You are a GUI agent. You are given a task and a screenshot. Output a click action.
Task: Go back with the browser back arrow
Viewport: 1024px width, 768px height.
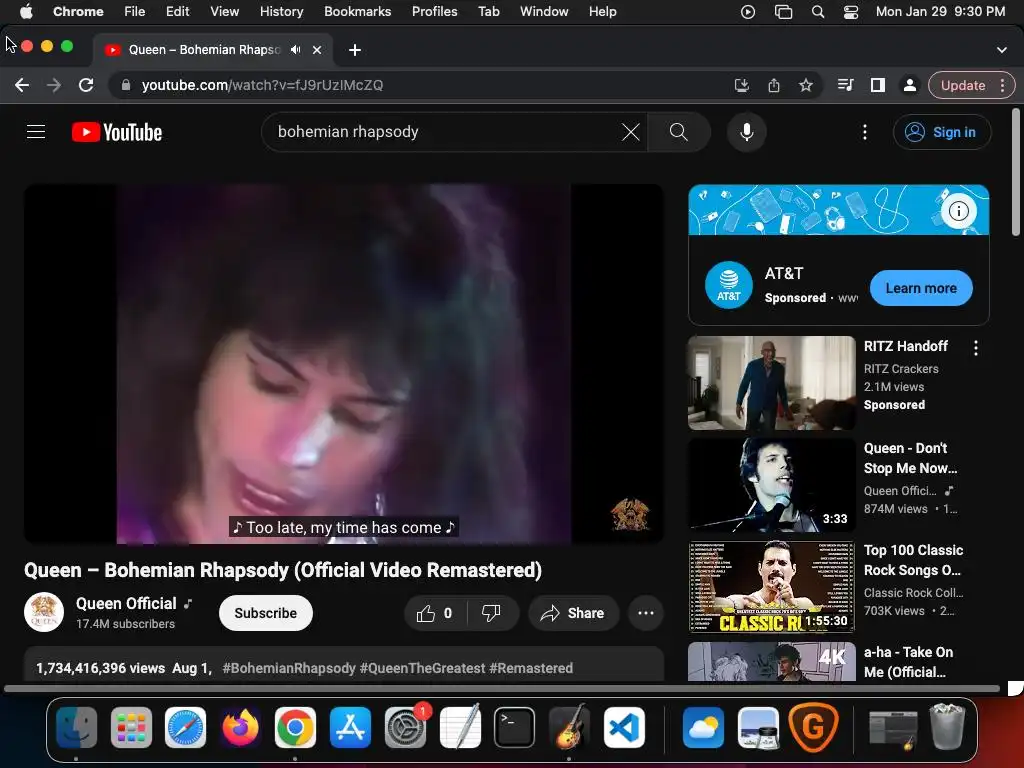[x=22, y=85]
